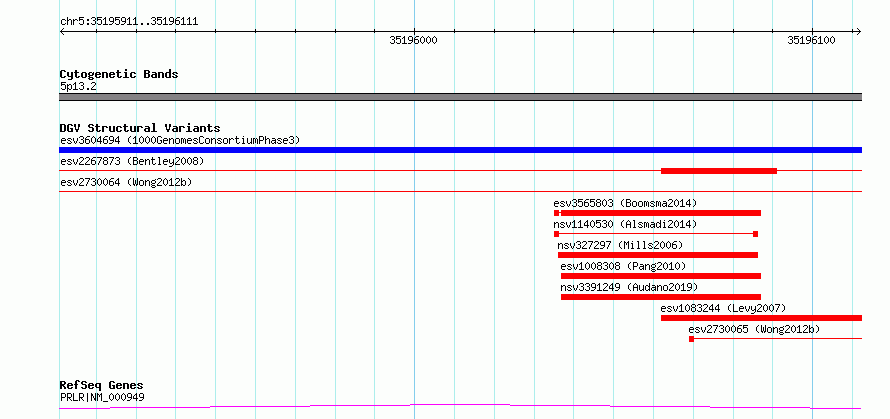Click the red esv1083244 variant bar

tap(761, 318)
